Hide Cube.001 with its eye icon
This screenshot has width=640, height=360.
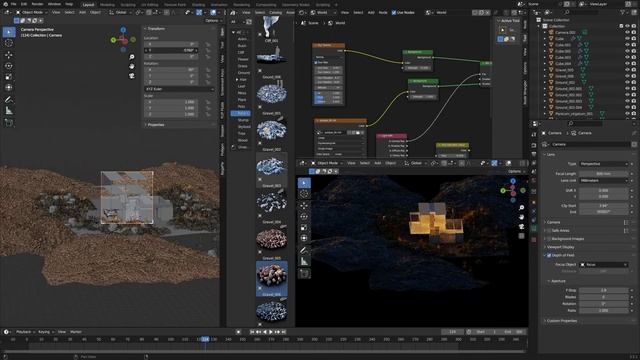[627, 45]
